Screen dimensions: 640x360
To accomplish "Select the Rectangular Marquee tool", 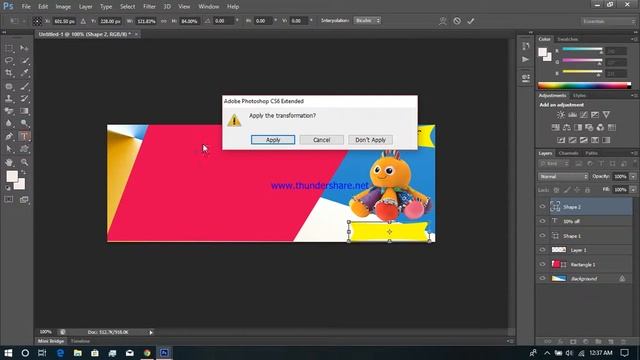I will (9, 48).
